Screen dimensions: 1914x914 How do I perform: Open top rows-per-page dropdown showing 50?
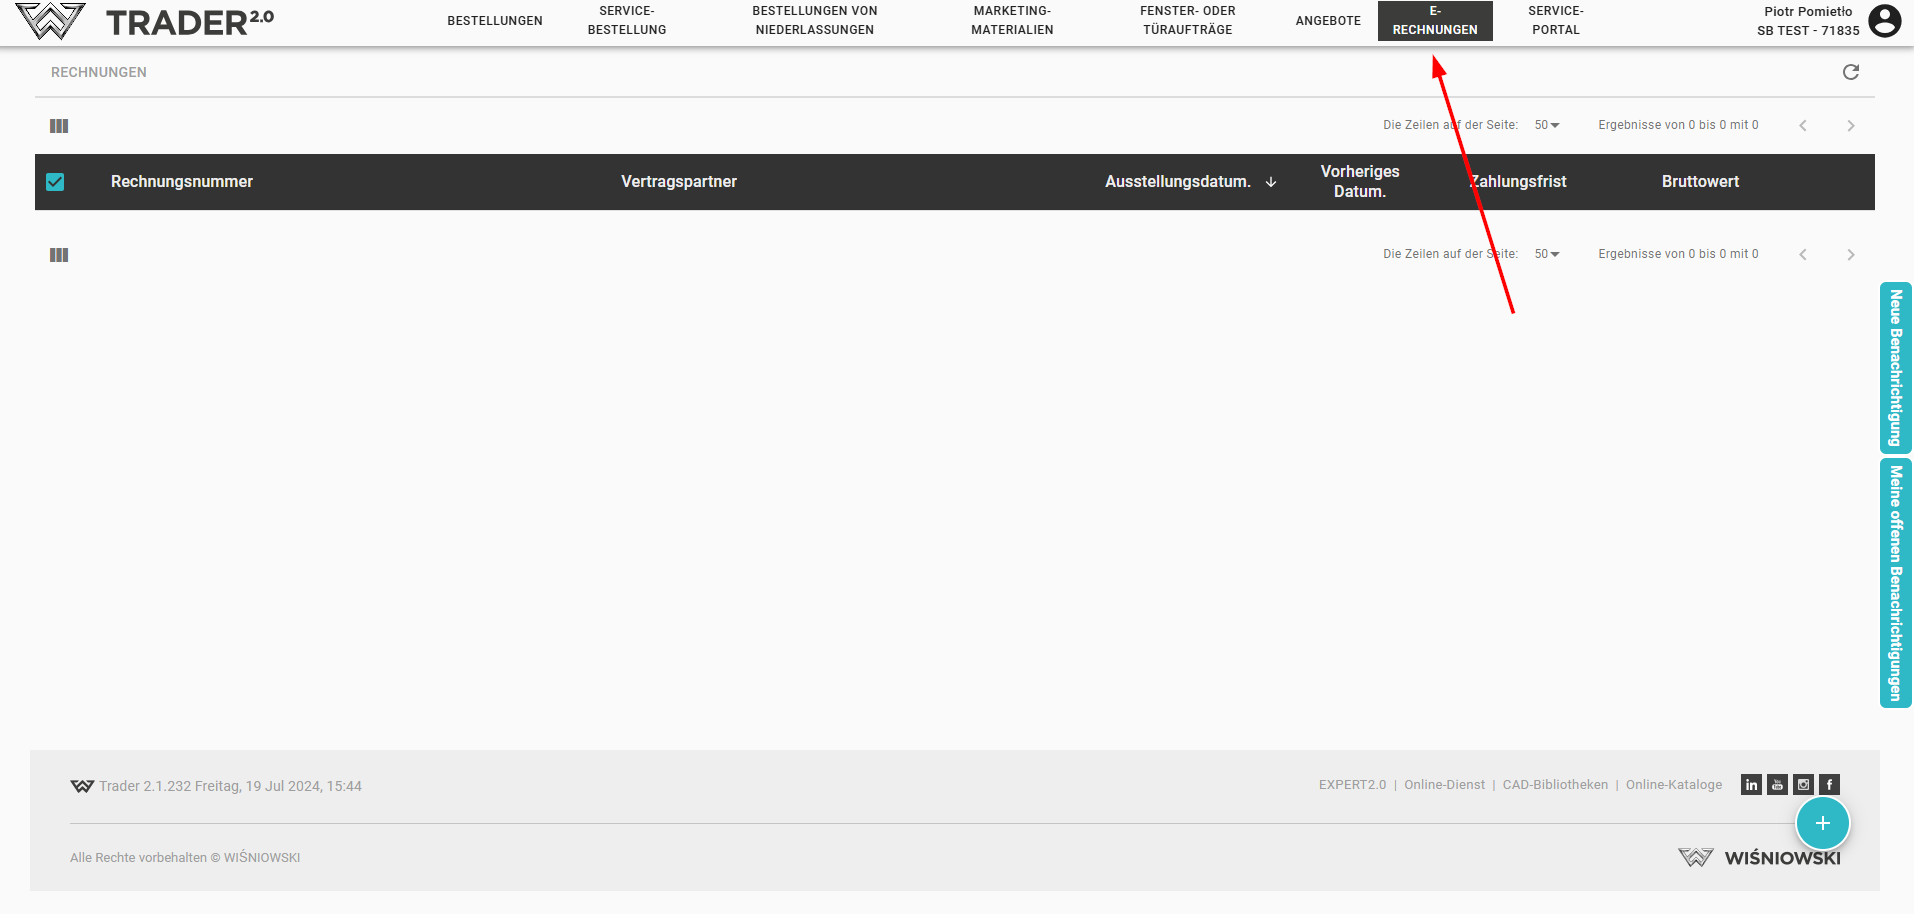(1546, 125)
